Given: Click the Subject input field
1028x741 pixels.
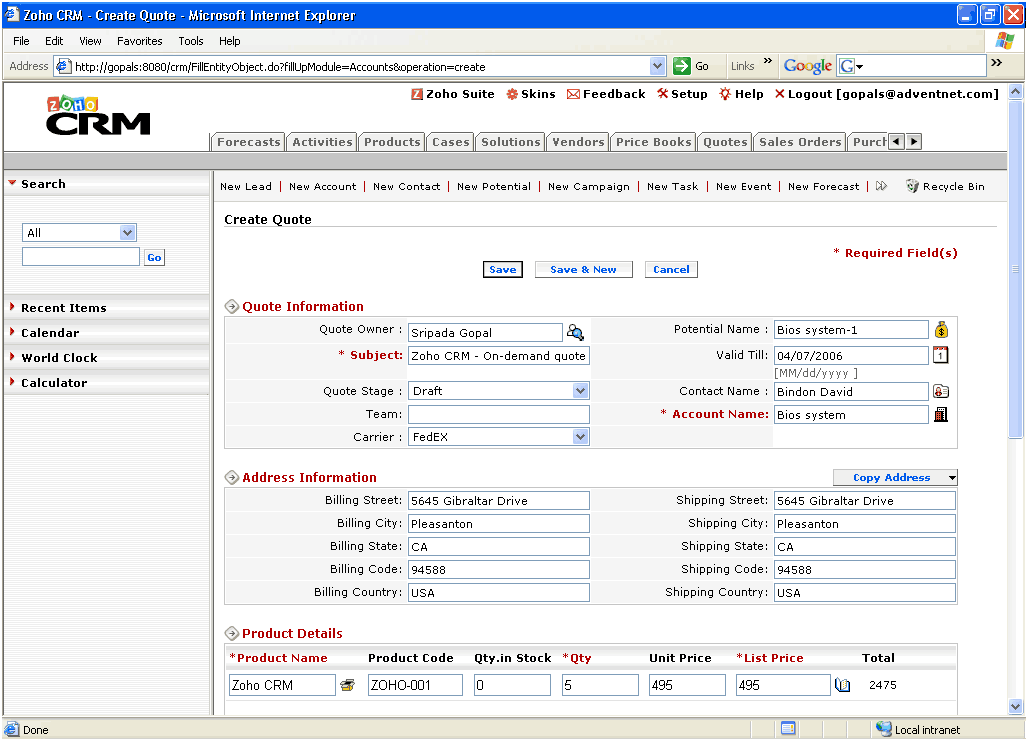Looking at the screenshot, I should pyautogui.click(x=498, y=356).
